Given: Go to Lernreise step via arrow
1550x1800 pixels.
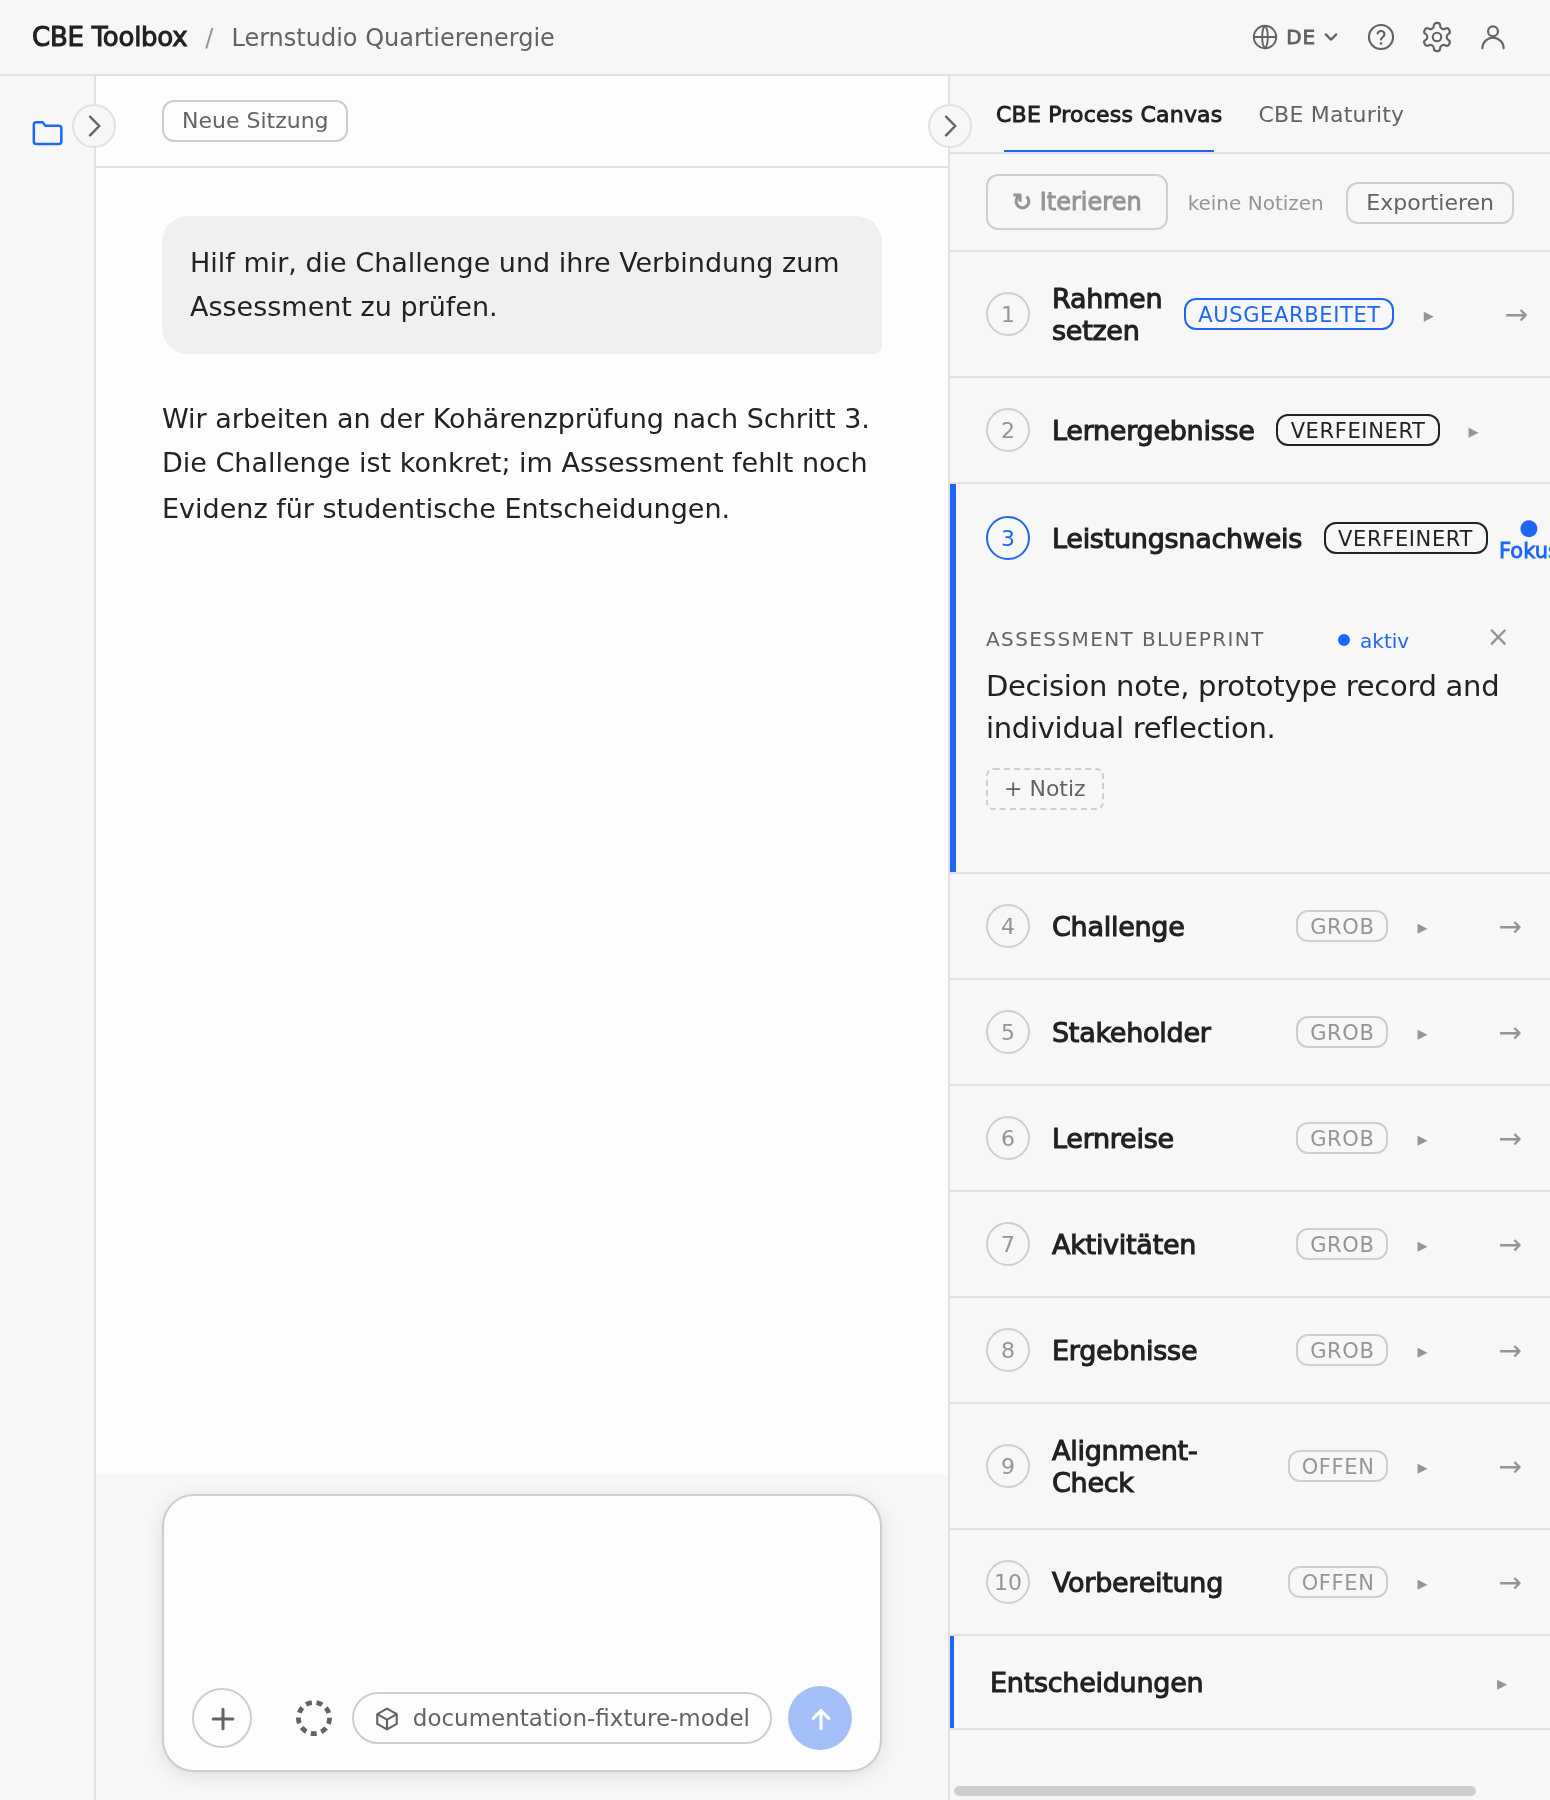Looking at the screenshot, I should [x=1510, y=1139].
